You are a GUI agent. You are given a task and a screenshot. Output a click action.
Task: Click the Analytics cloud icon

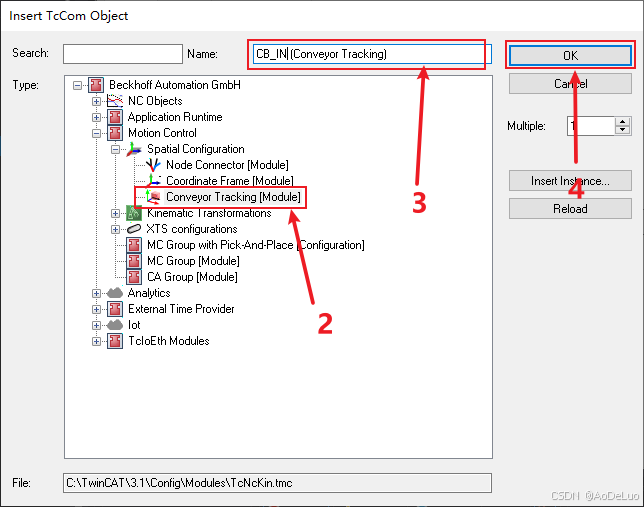[115, 293]
